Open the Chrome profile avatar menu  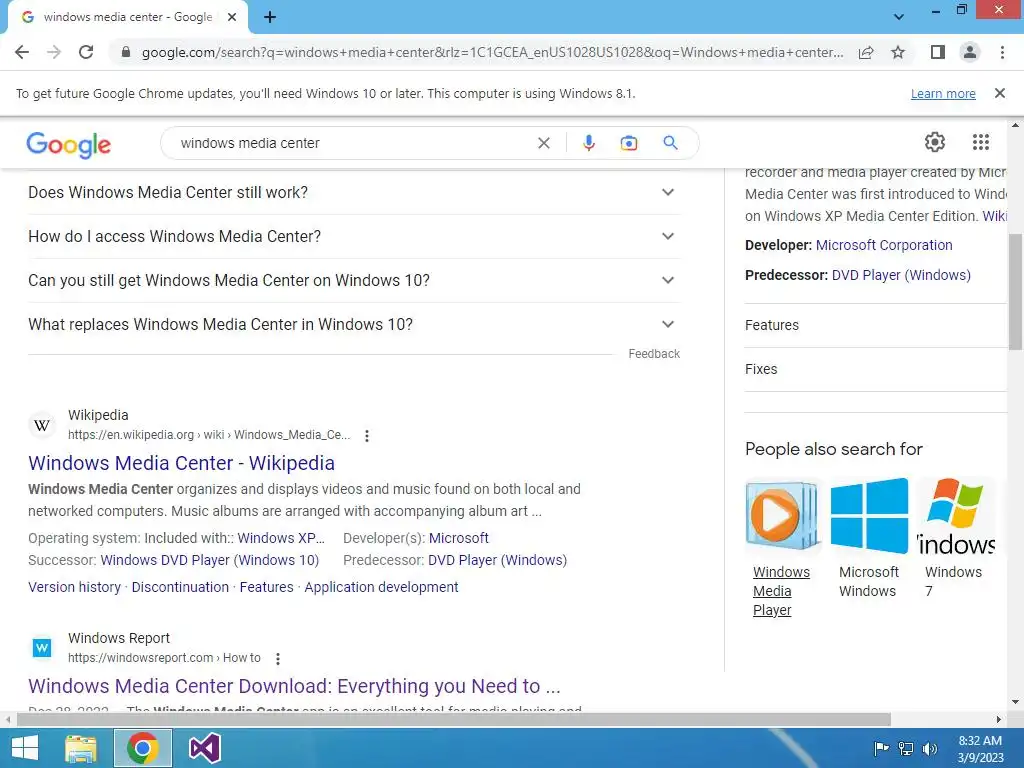coord(970,52)
